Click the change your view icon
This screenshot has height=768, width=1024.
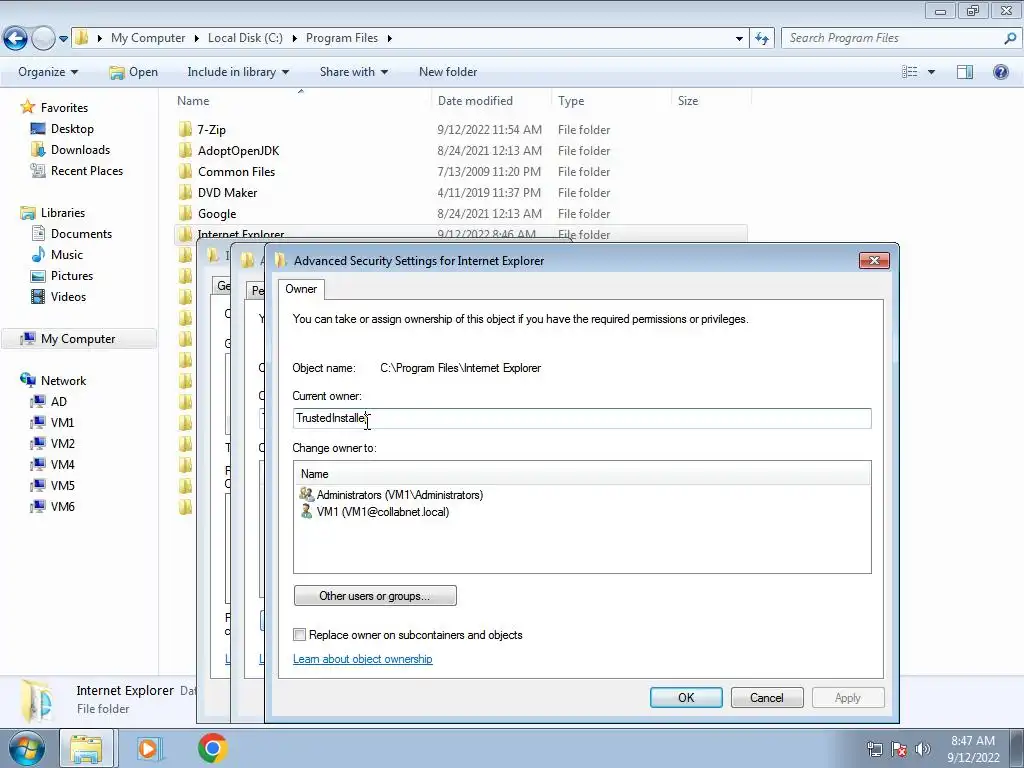910,72
